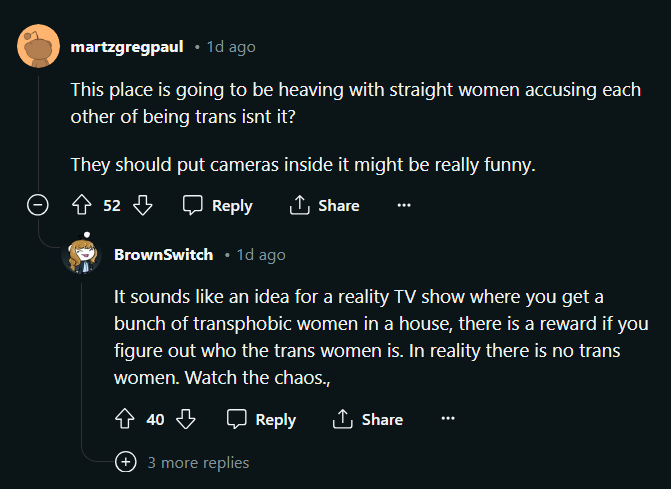This screenshot has width=671, height=489.
Task: Collapse the martzgregpaul comment thread
Action: click(38, 205)
